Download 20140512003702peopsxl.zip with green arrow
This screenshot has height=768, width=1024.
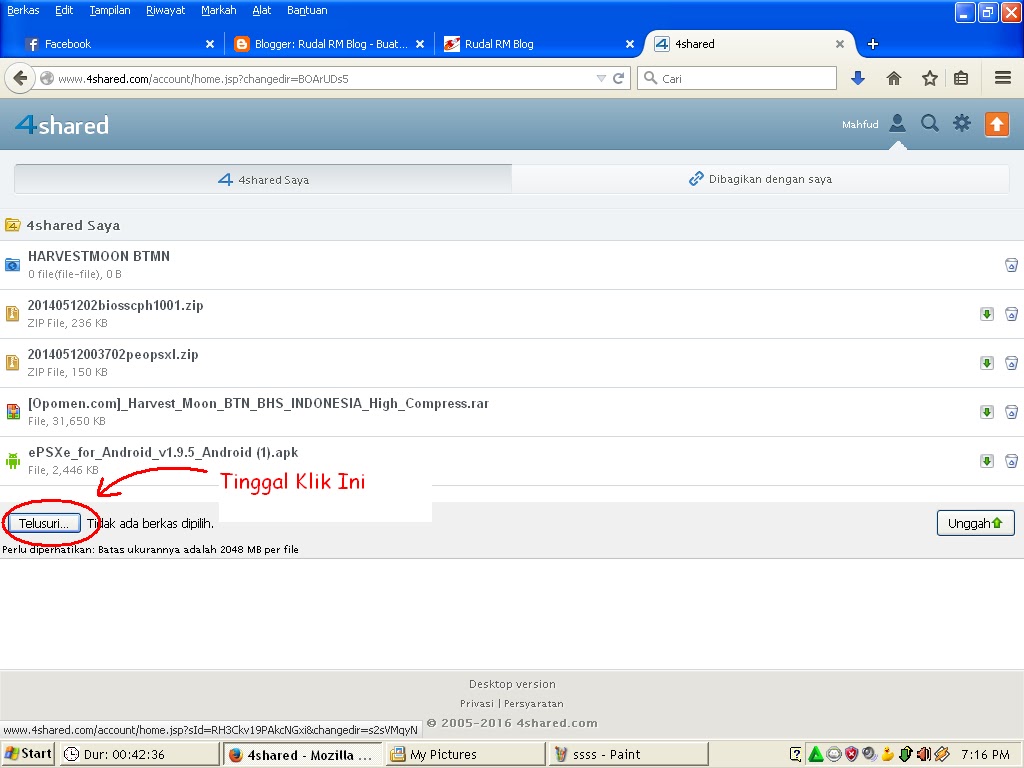987,363
